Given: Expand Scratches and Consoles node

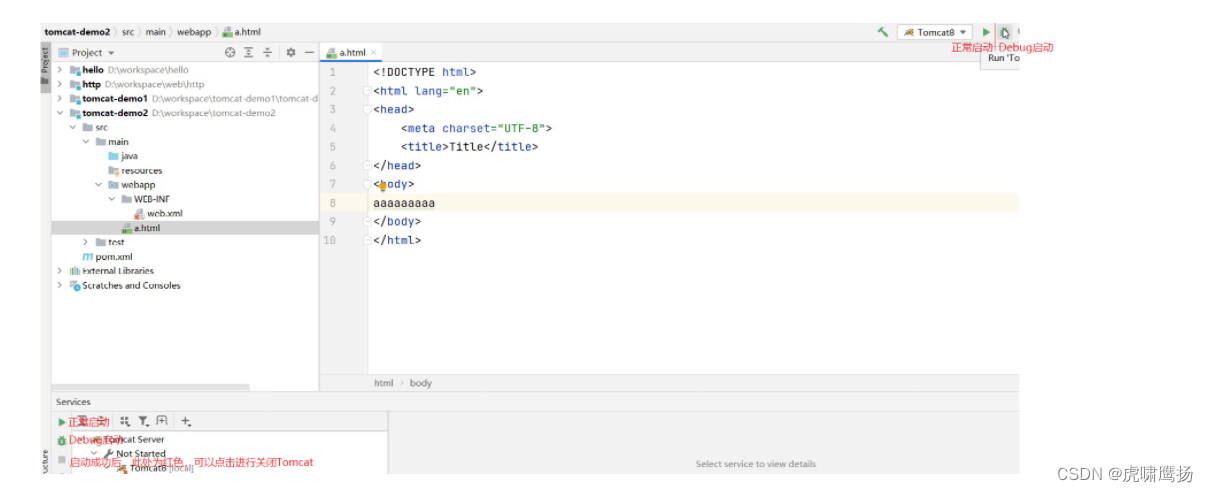Looking at the screenshot, I should pyautogui.click(x=61, y=285).
